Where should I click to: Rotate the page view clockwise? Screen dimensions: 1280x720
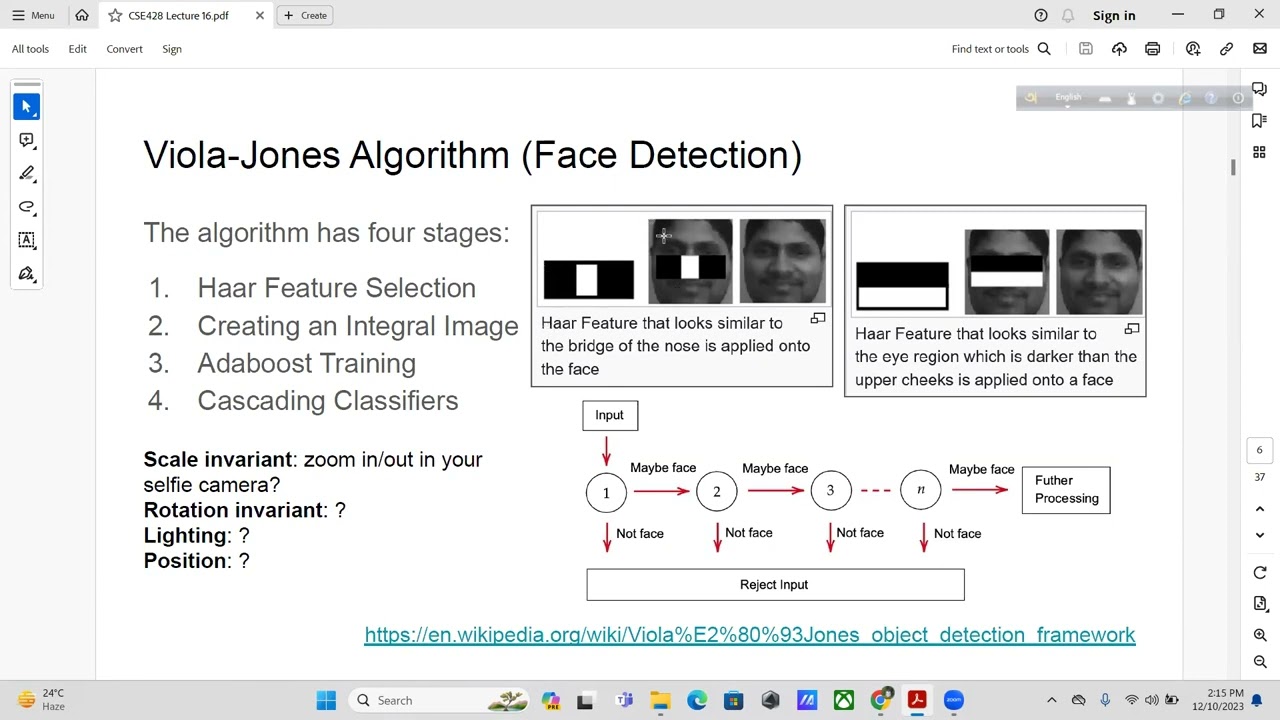coord(1260,573)
